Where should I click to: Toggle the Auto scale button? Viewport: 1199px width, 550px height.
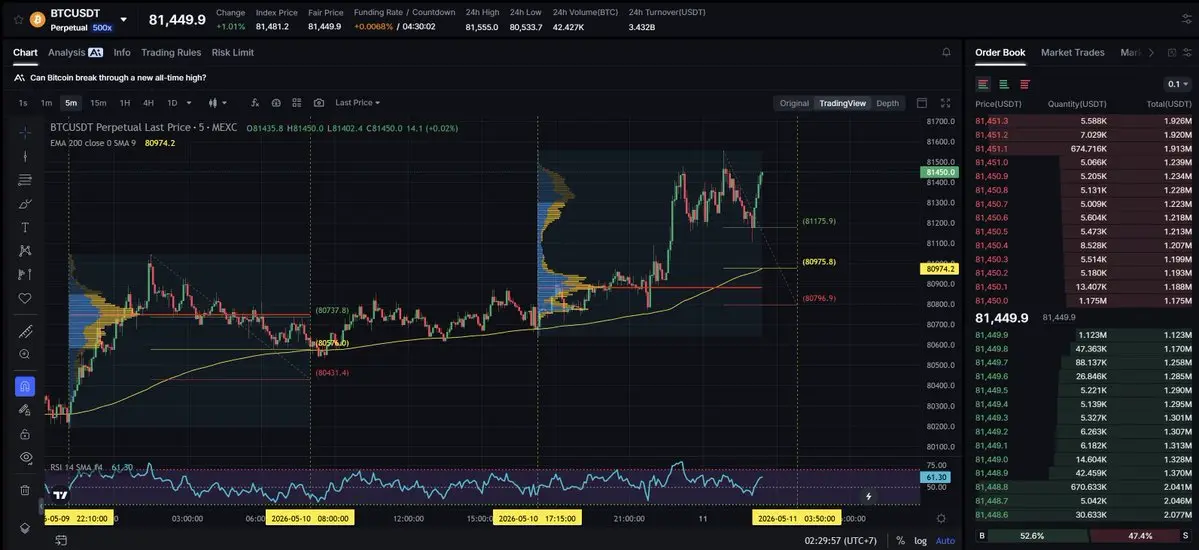945,541
